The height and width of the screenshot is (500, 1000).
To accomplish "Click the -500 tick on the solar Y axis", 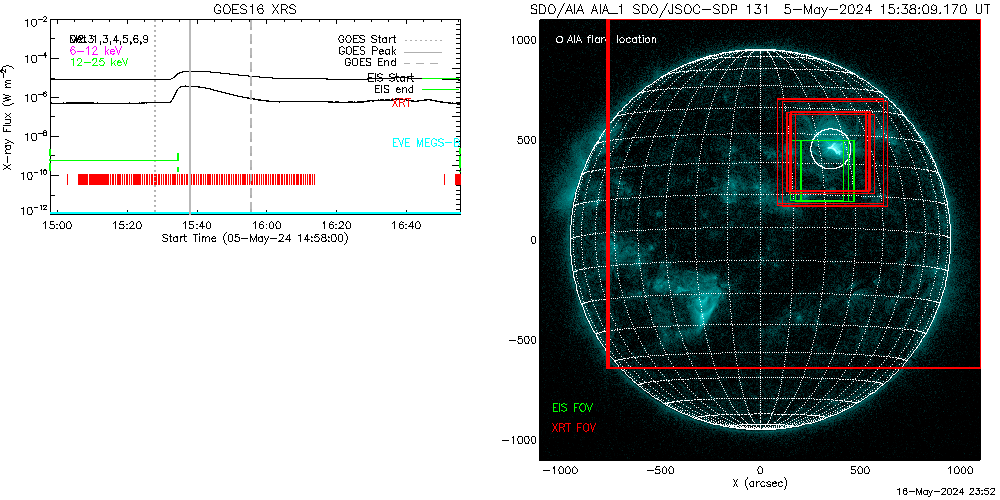I will pos(522,340).
